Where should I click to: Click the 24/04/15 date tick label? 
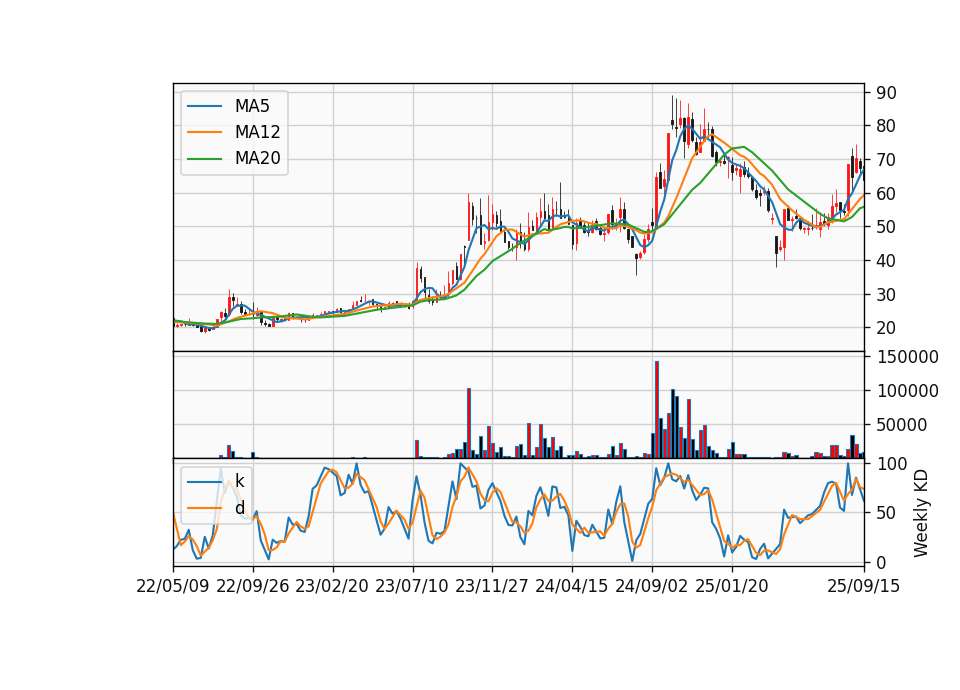pos(572,586)
